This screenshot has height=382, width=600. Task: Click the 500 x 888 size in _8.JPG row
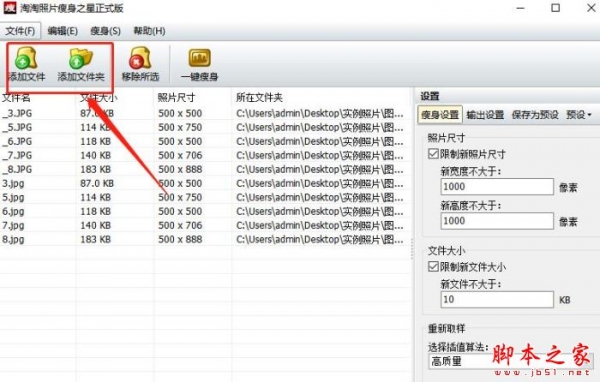coord(180,169)
